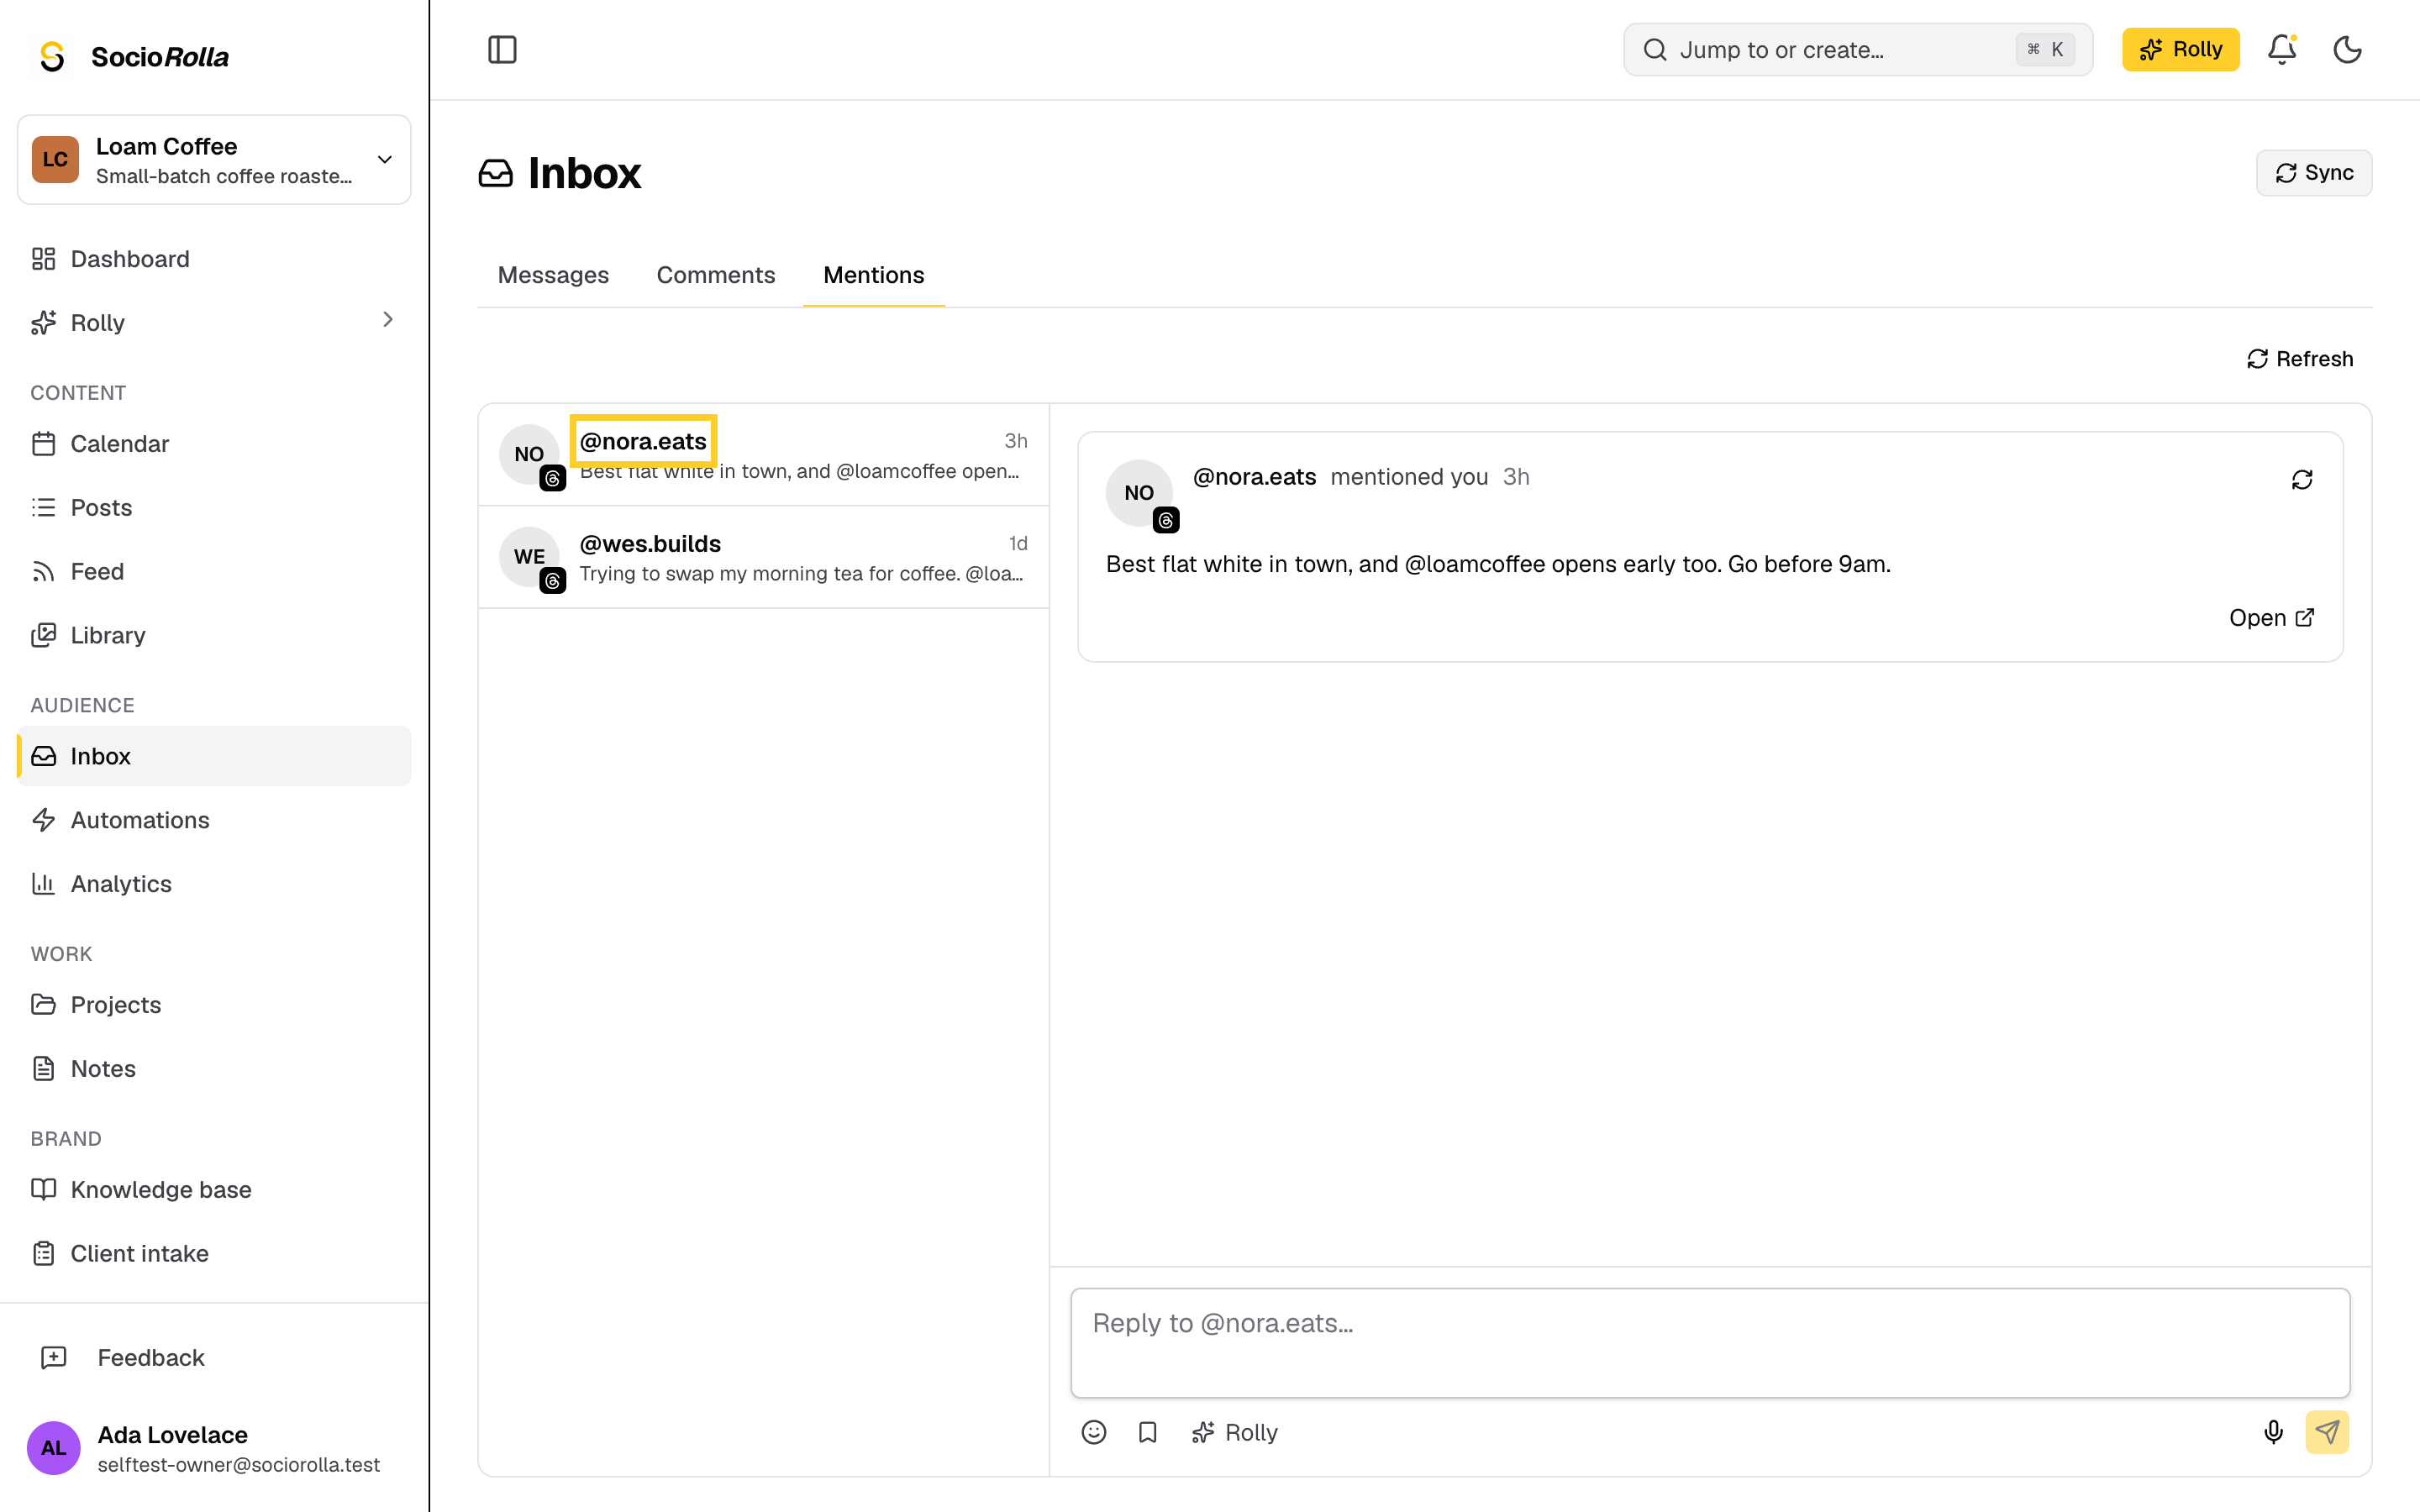Click the refresh icon on the mention card
The height and width of the screenshot is (1512, 2420).
click(2302, 480)
